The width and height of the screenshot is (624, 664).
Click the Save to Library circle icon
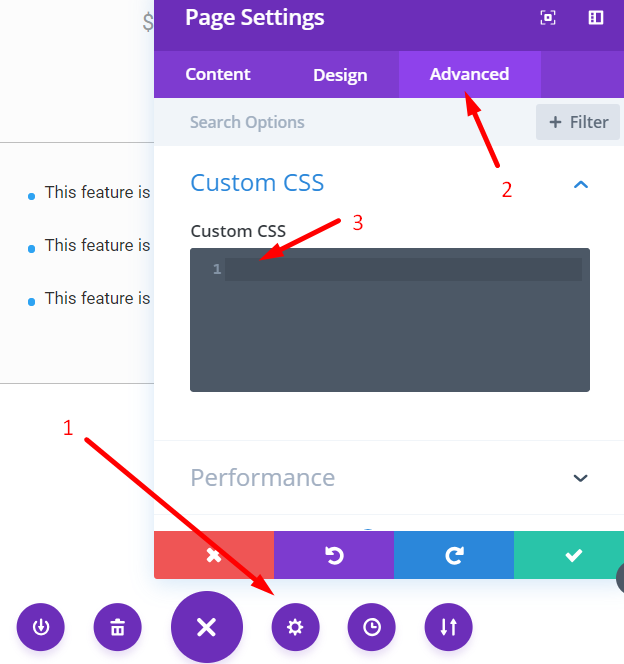(x=41, y=627)
